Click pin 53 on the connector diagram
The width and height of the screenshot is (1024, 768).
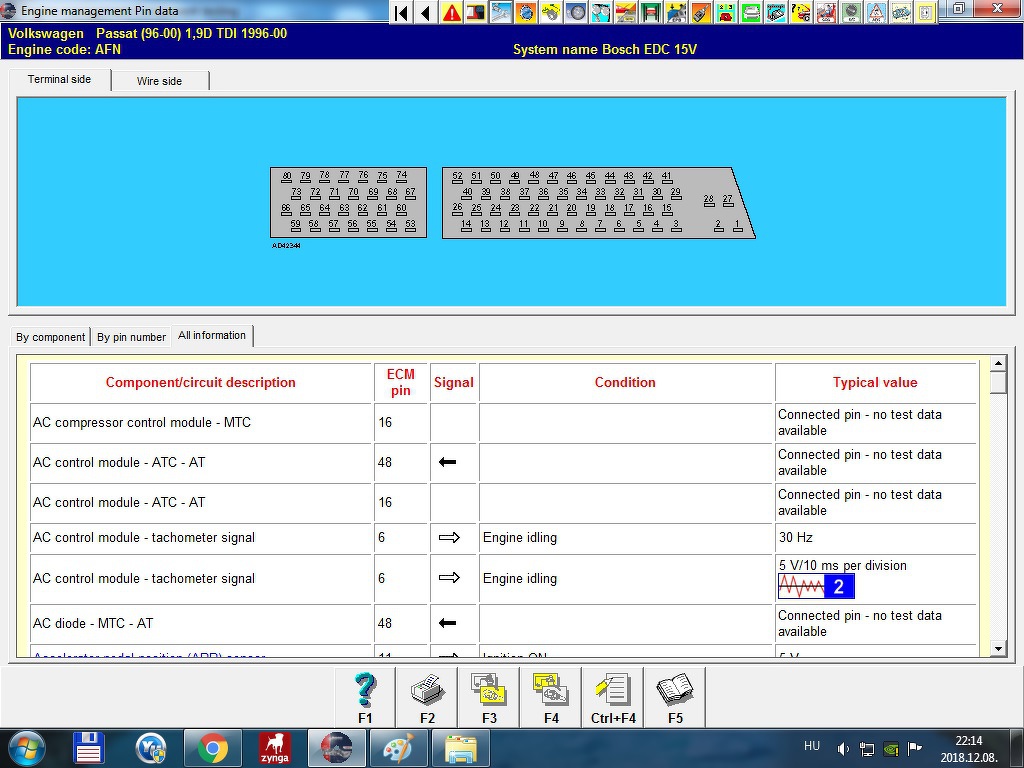point(410,225)
